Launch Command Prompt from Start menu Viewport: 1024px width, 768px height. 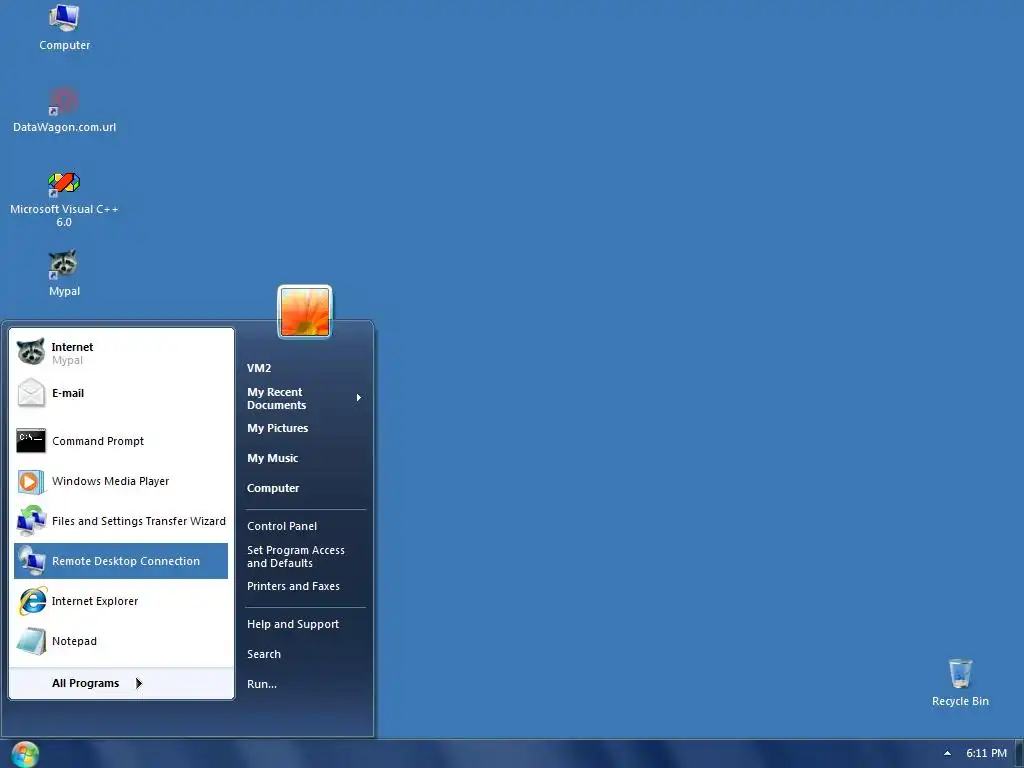121,441
